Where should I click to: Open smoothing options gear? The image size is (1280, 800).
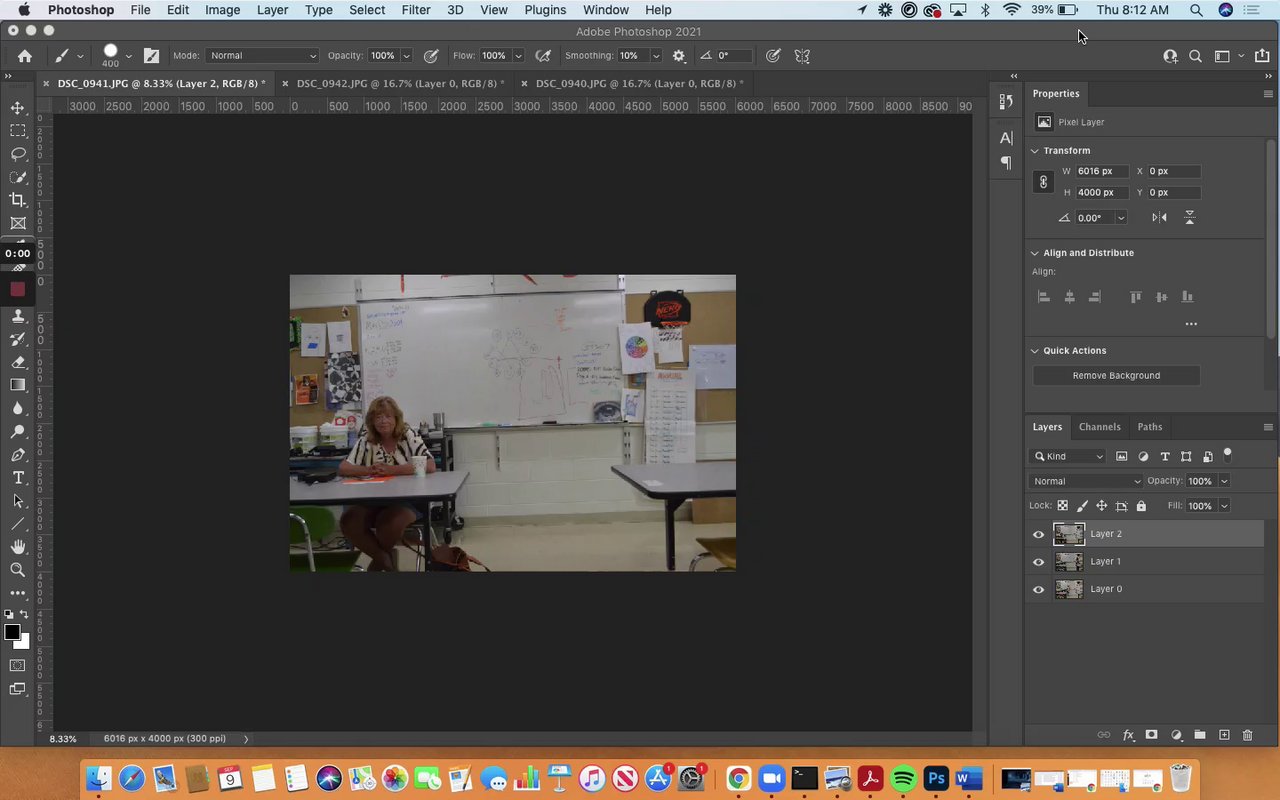[679, 56]
